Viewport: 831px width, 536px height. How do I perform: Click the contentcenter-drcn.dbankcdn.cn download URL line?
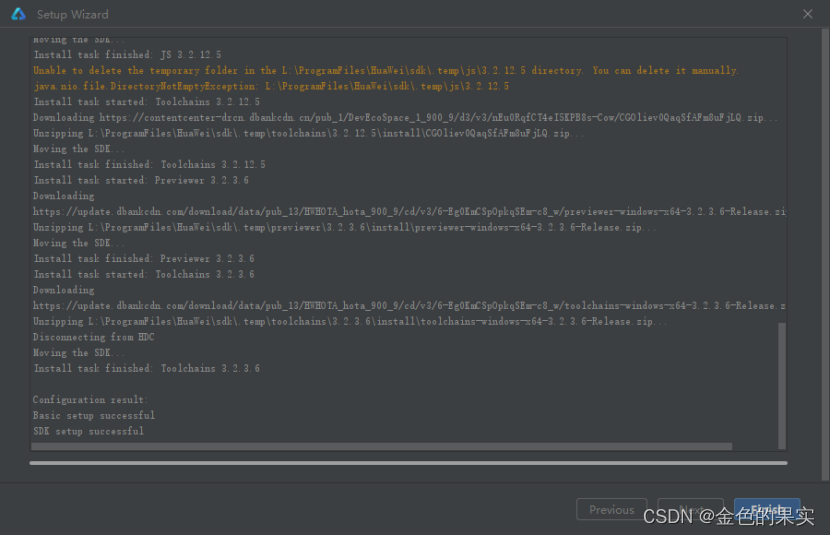coord(405,118)
